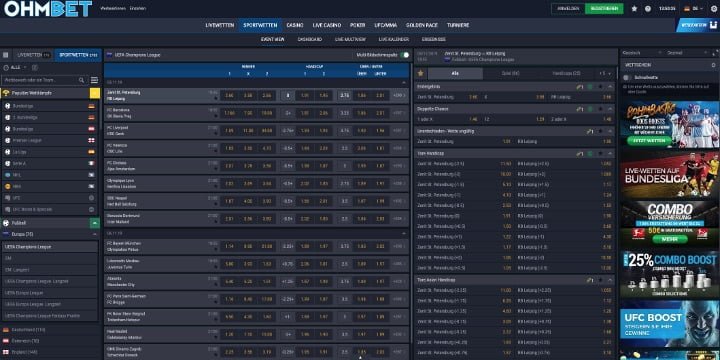Click the ANMELDEN button
Image resolution: width=720 pixels, height=360 pixels.
(x=568, y=8)
